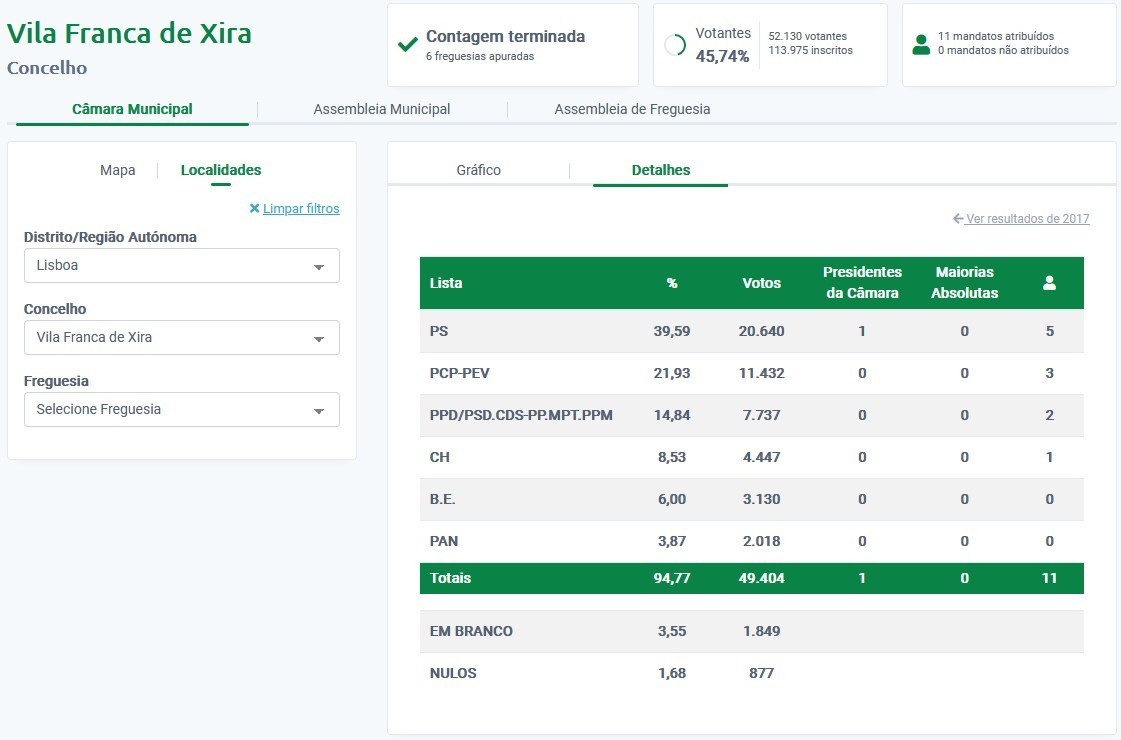This screenshot has width=1121, height=740.
Task: Open the Concelho dropdown showing Vila Franca de Xira
Action: [182, 337]
